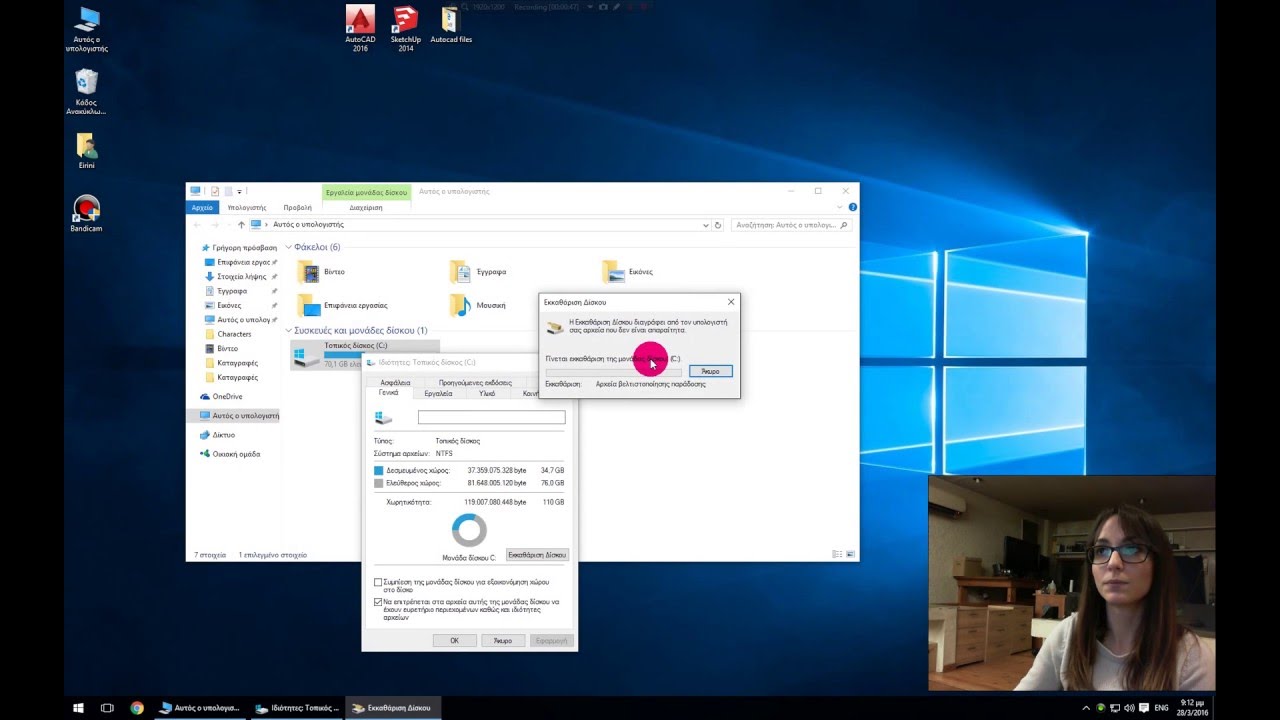Click the Explorer search box

click(x=791, y=225)
